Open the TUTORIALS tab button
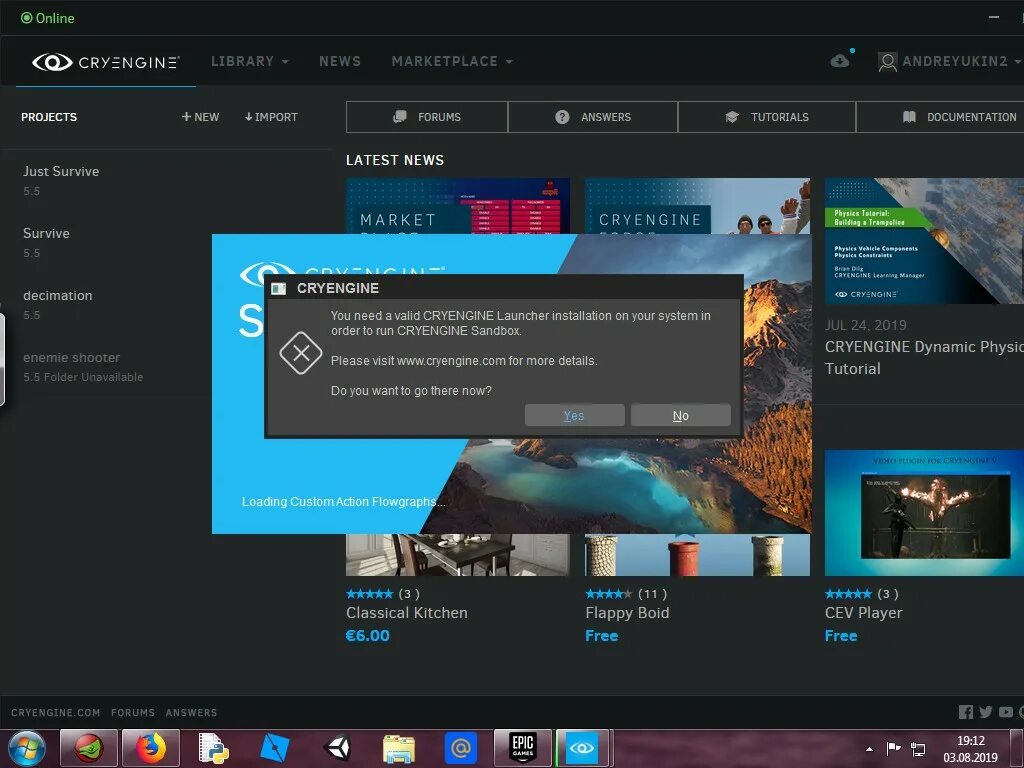 (767, 117)
